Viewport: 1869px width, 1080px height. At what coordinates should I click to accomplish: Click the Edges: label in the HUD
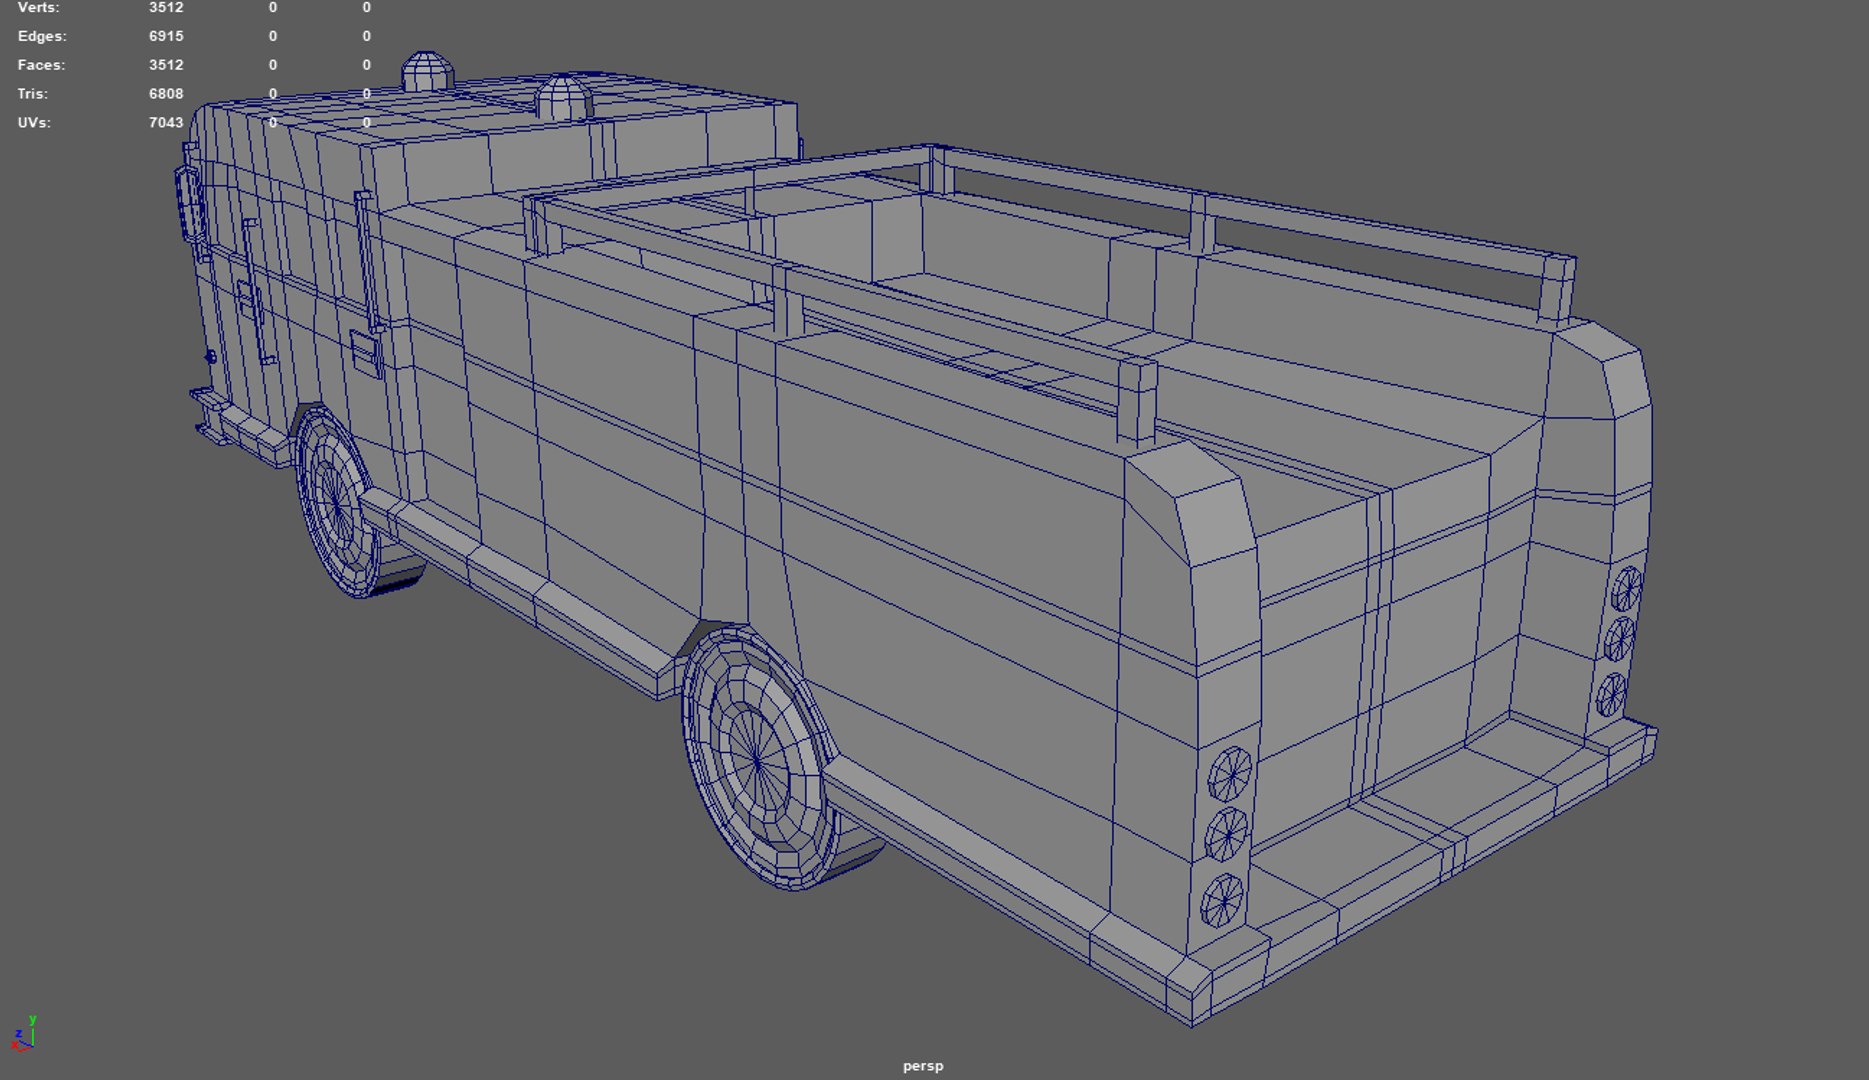42,36
